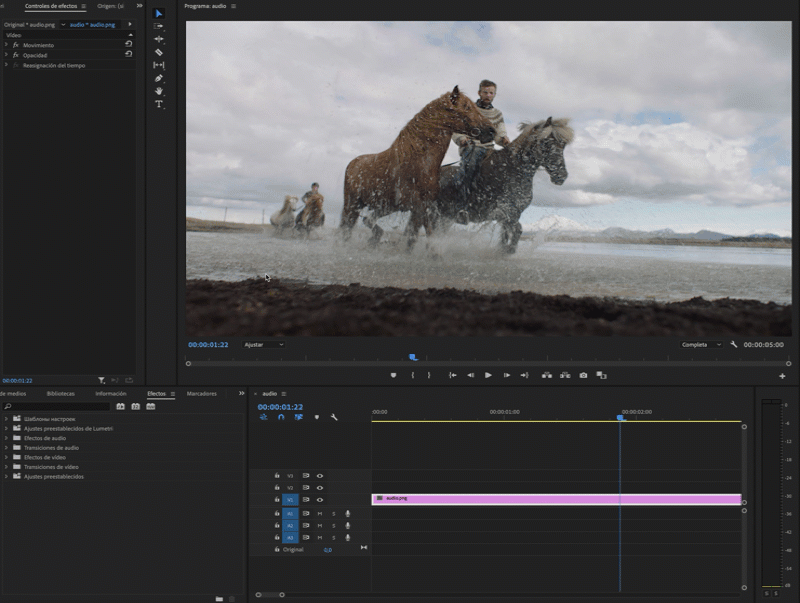Open the Completa playback resolution dropdown
This screenshot has height=603, width=800.
coord(700,345)
